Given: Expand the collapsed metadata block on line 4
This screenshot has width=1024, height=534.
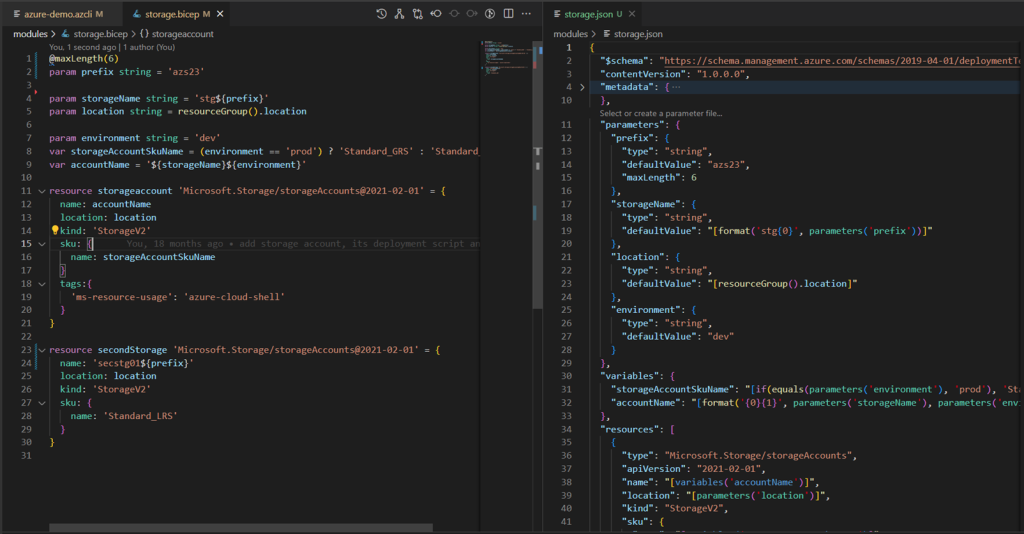Looking at the screenshot, I should pos(582,87).
